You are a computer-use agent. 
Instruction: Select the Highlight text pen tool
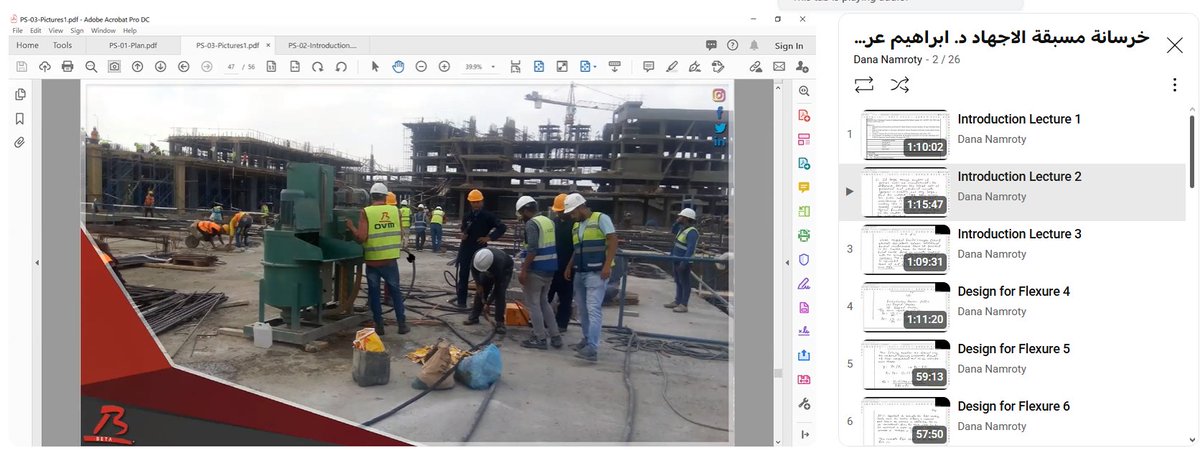671,66
